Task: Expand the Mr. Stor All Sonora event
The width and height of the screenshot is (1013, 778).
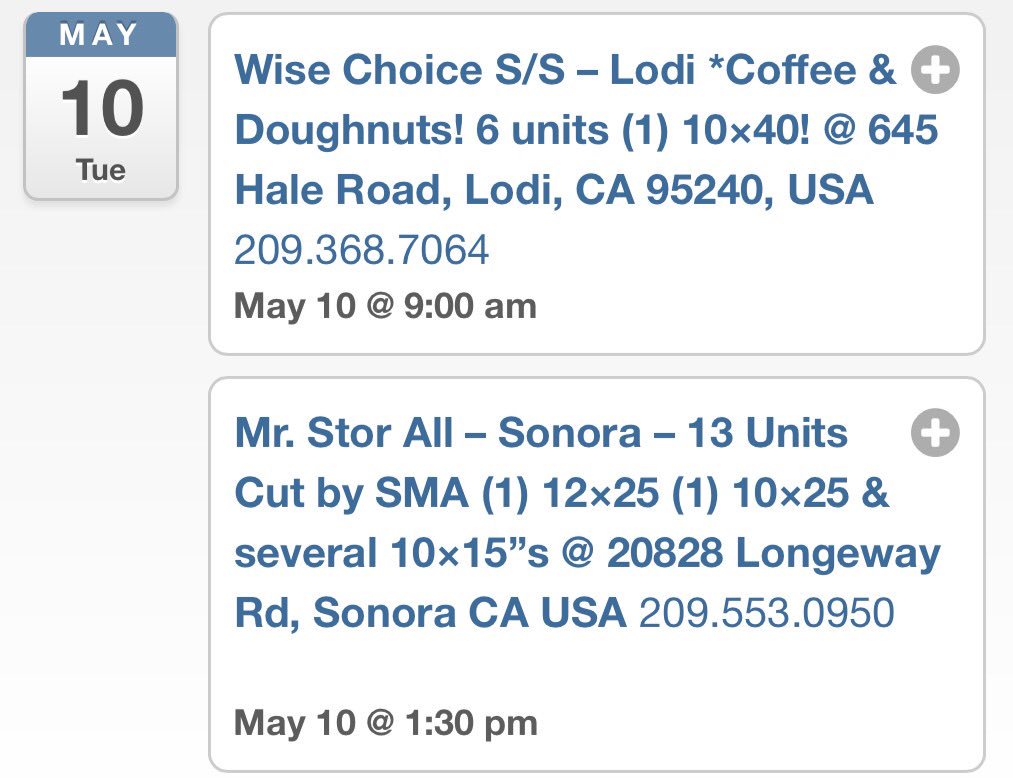Action: [x=935, y=433]
